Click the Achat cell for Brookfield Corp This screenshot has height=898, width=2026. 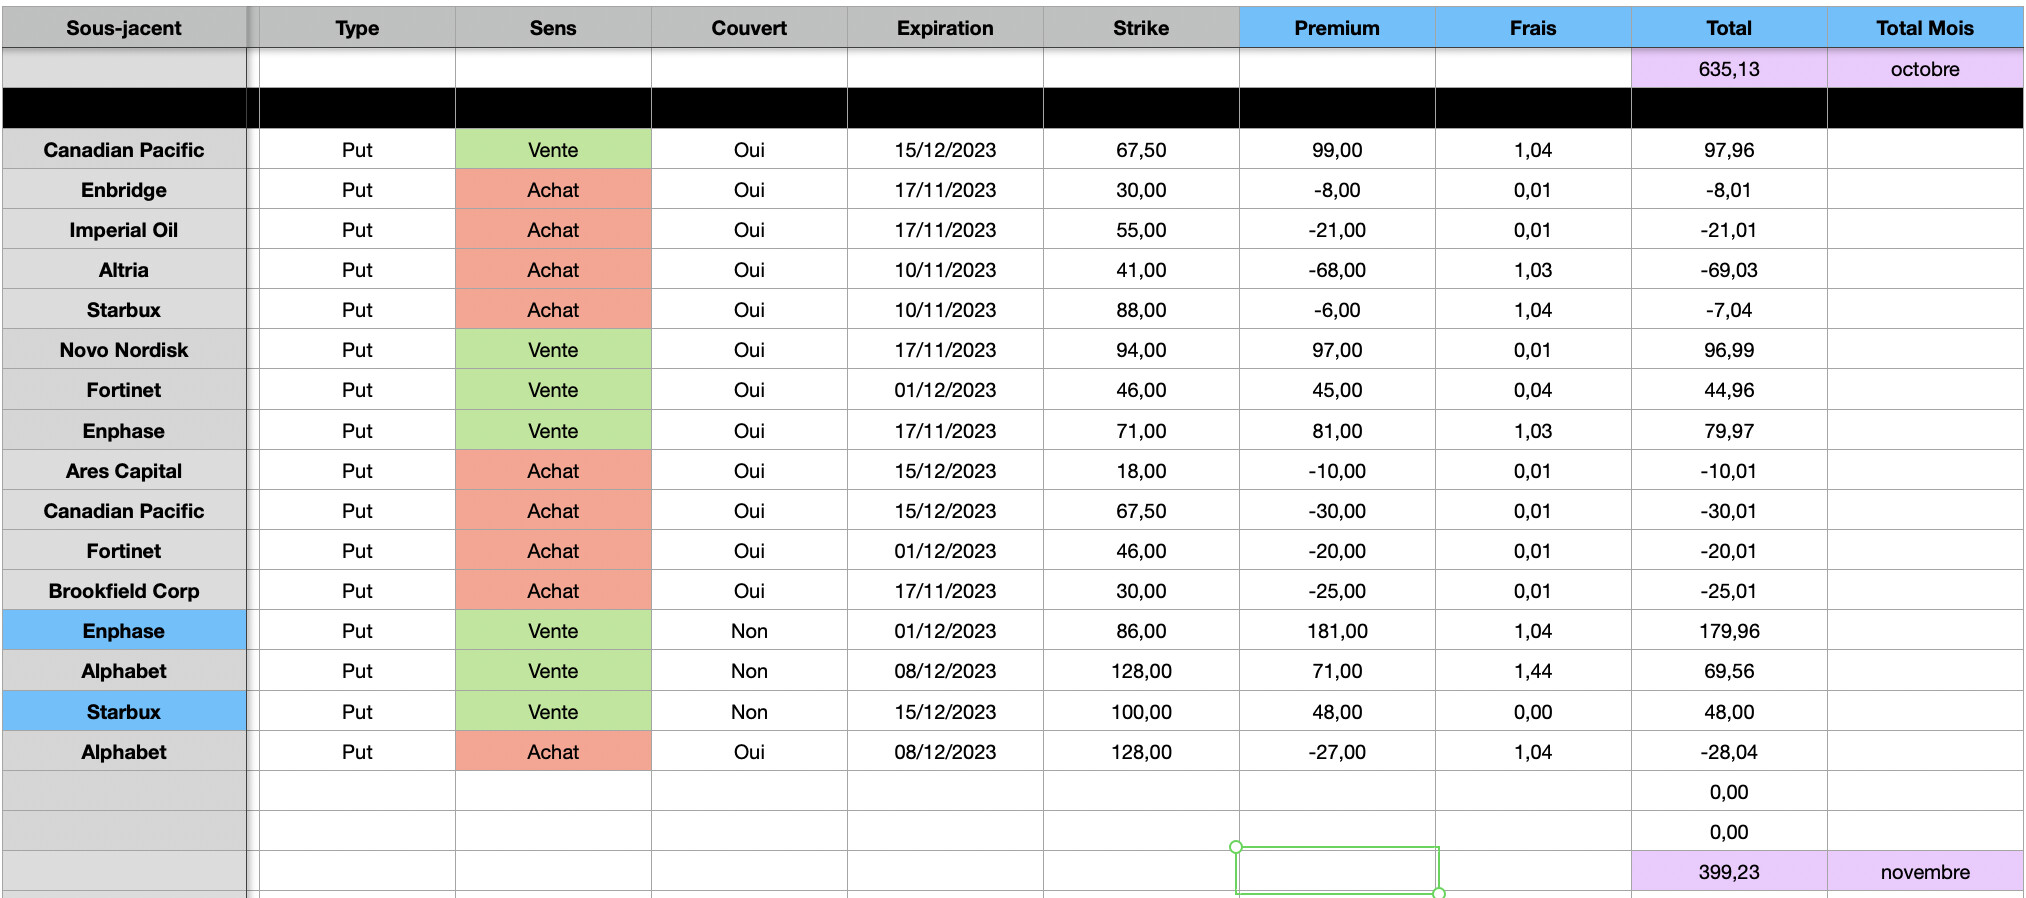pyautogui.click(x=553, y=591)
